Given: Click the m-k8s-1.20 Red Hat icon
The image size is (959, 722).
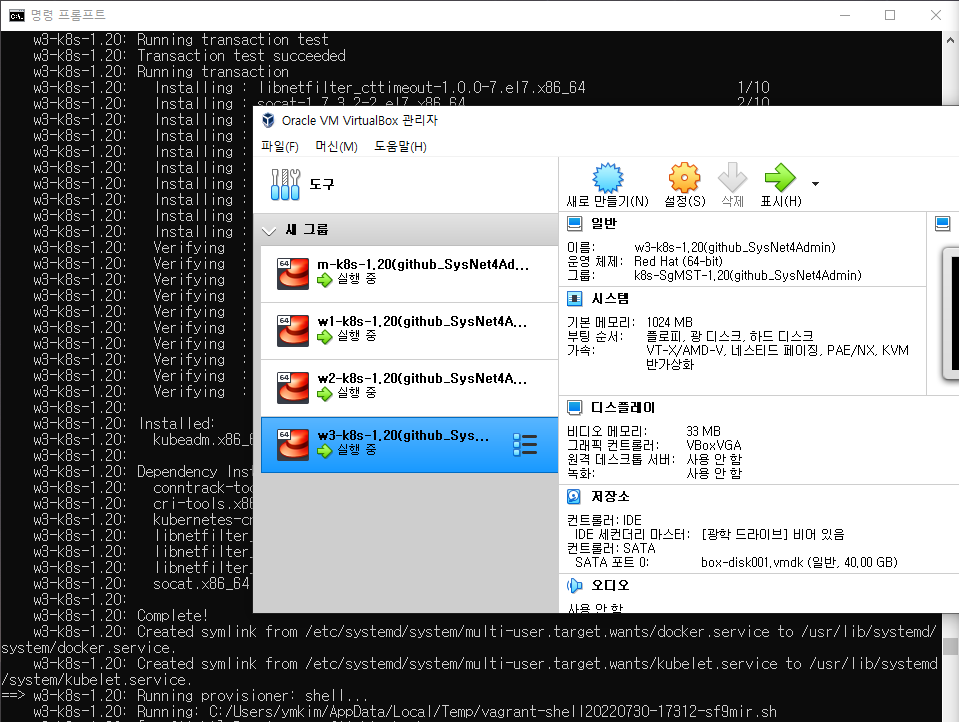Looking at the screenshot, I should pos(293,274).
